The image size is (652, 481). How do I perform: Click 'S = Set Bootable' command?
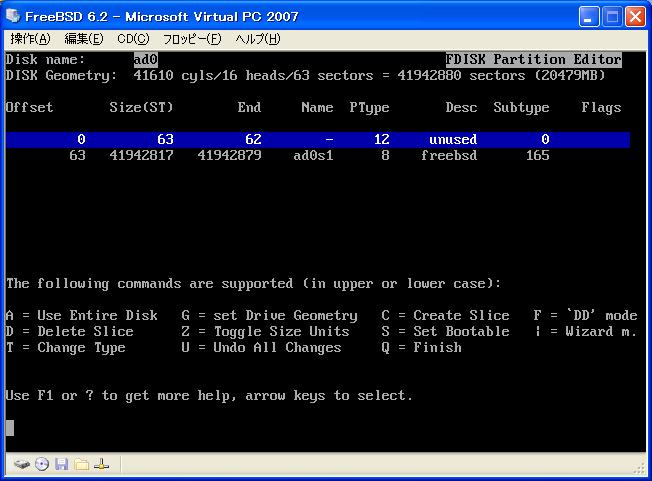point(445,331)
